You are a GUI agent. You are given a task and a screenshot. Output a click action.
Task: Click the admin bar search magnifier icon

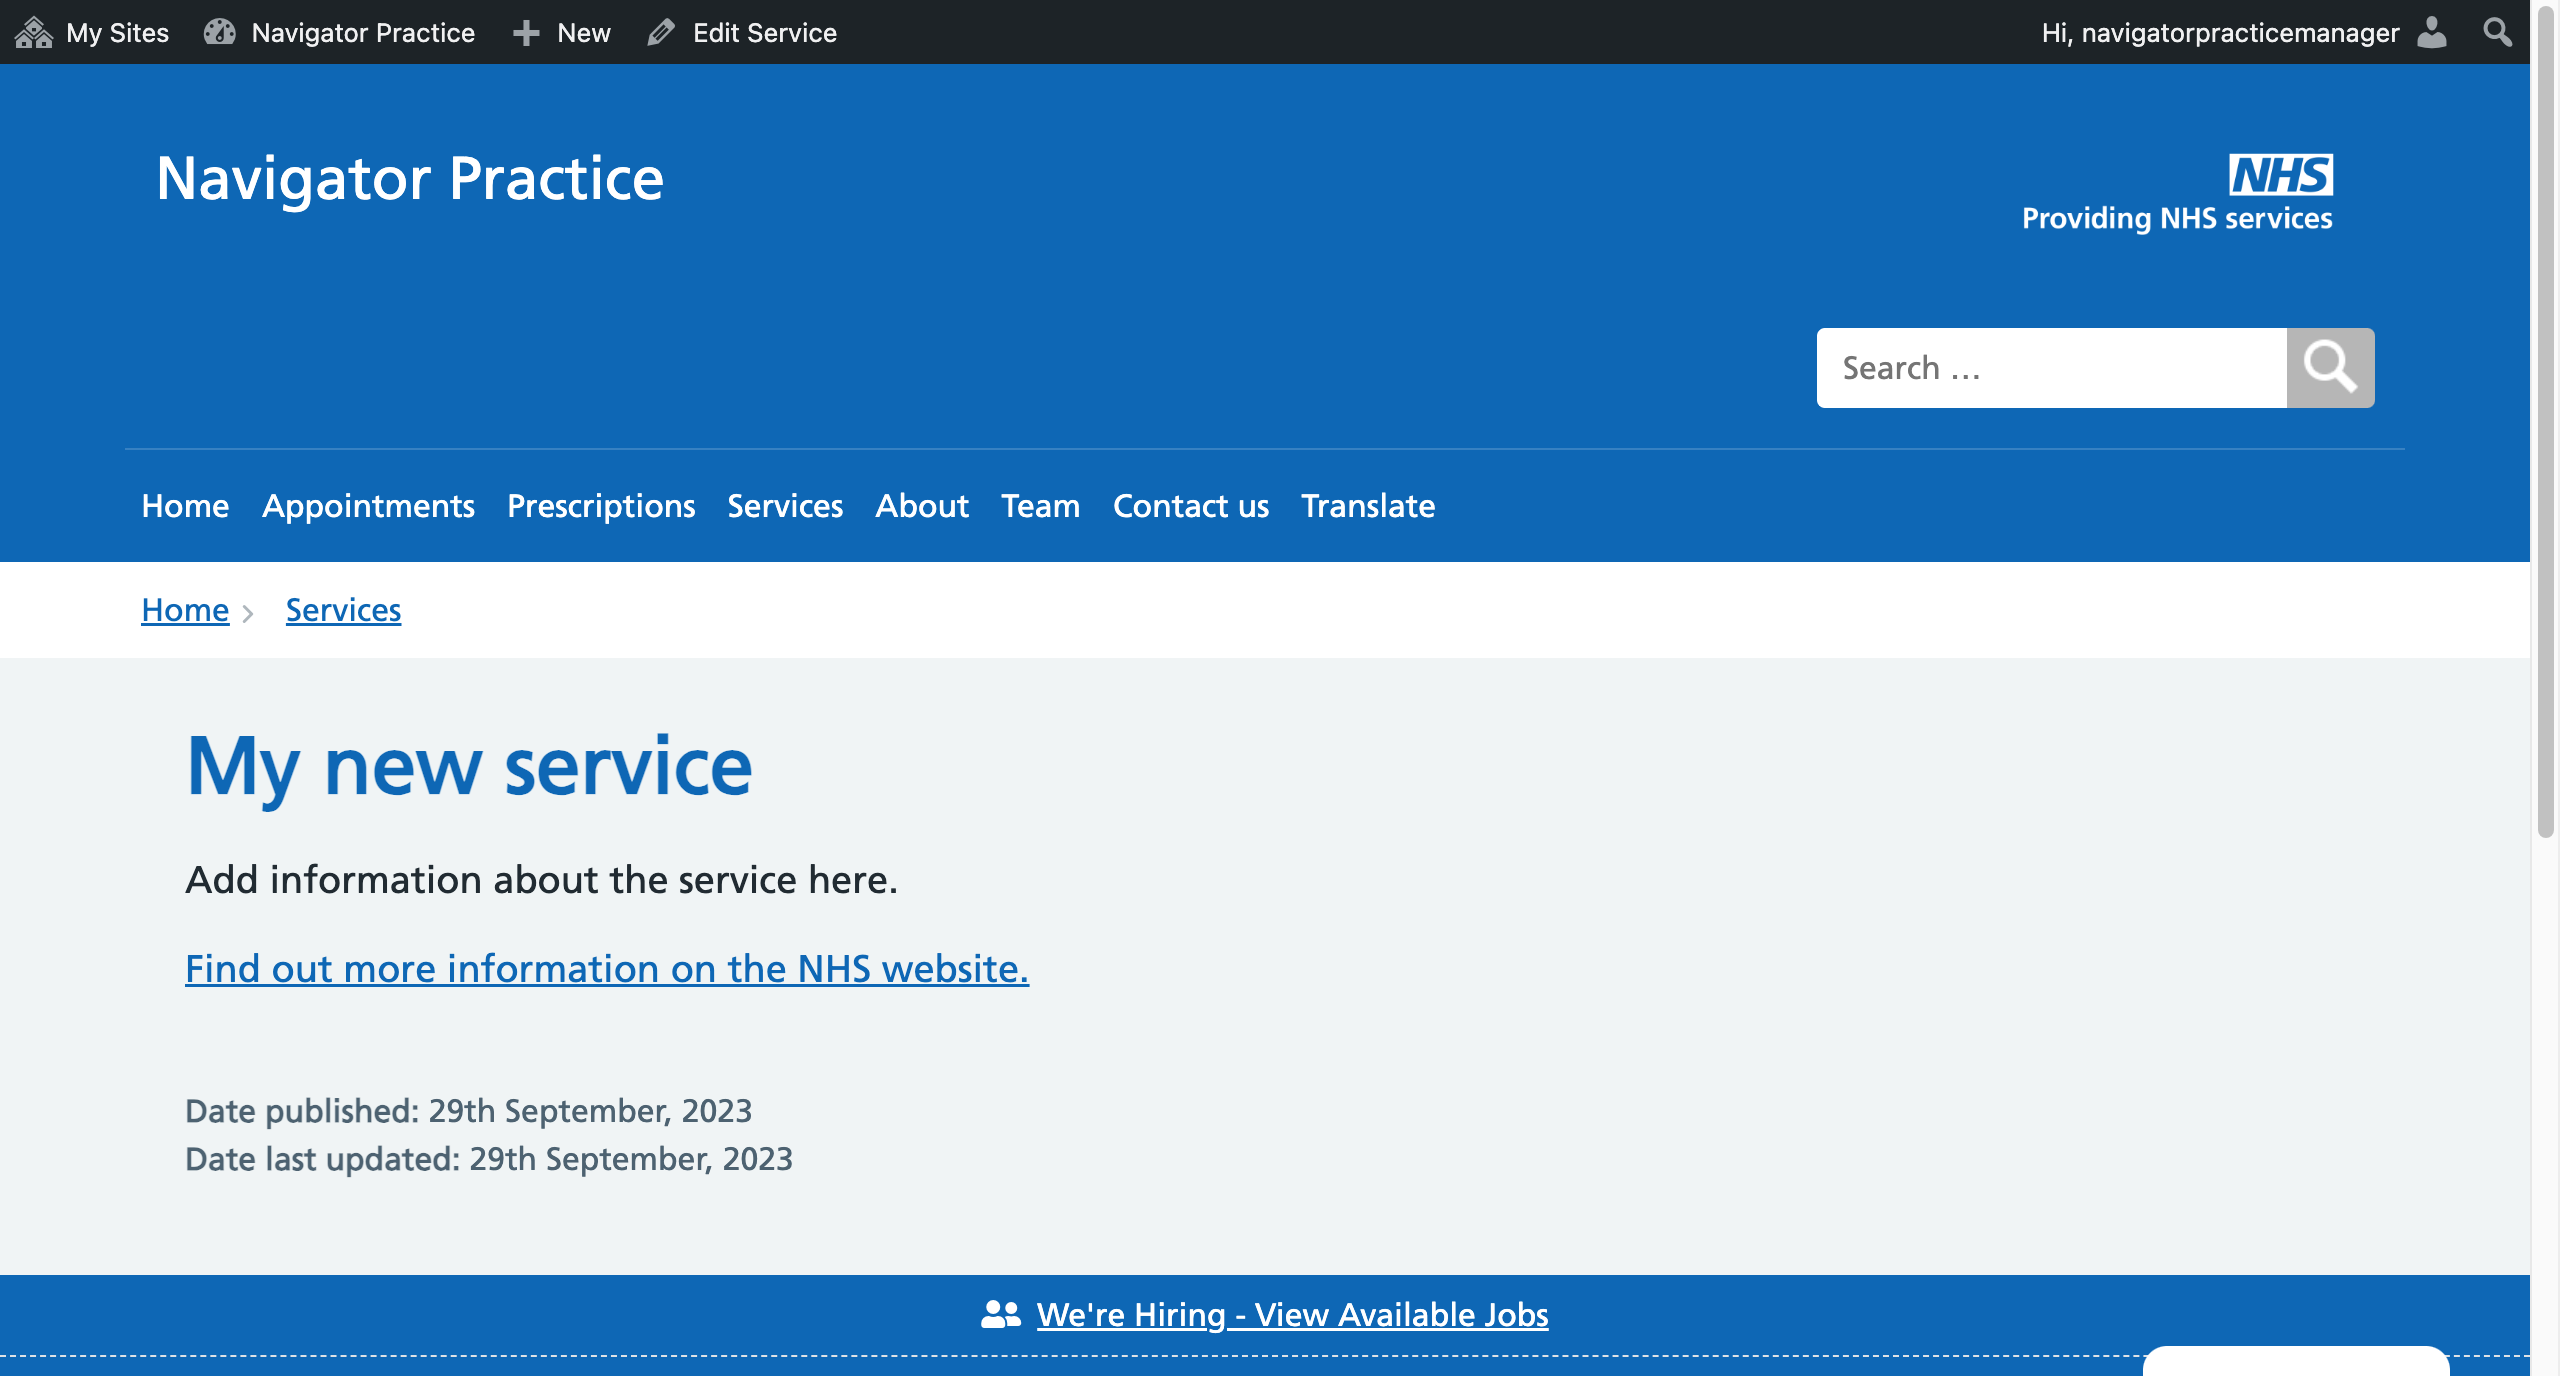click(x=2497, y=33)
